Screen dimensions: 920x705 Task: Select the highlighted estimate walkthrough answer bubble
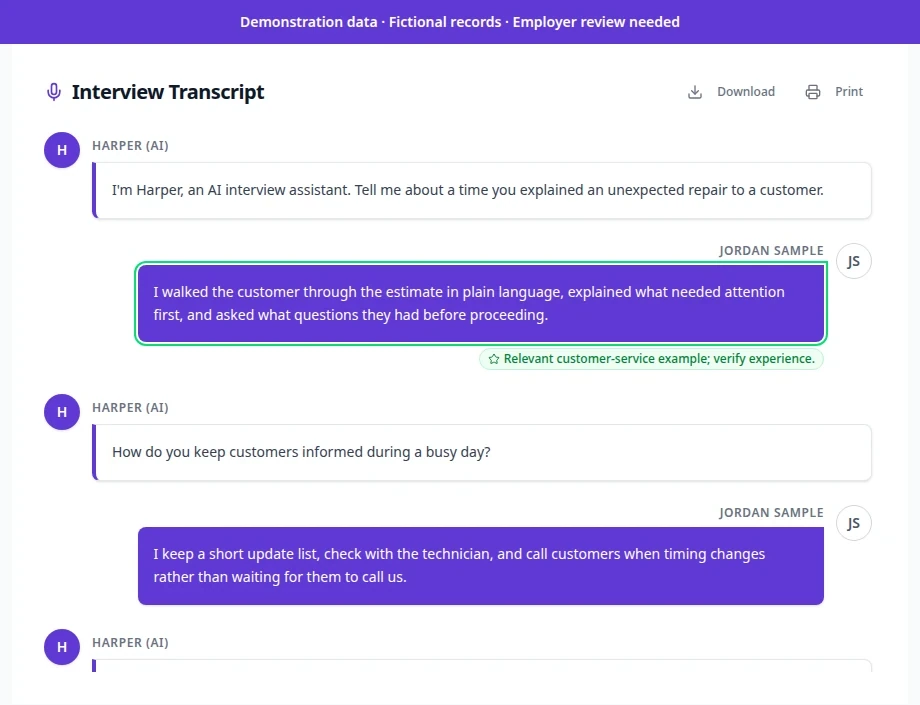481,303
